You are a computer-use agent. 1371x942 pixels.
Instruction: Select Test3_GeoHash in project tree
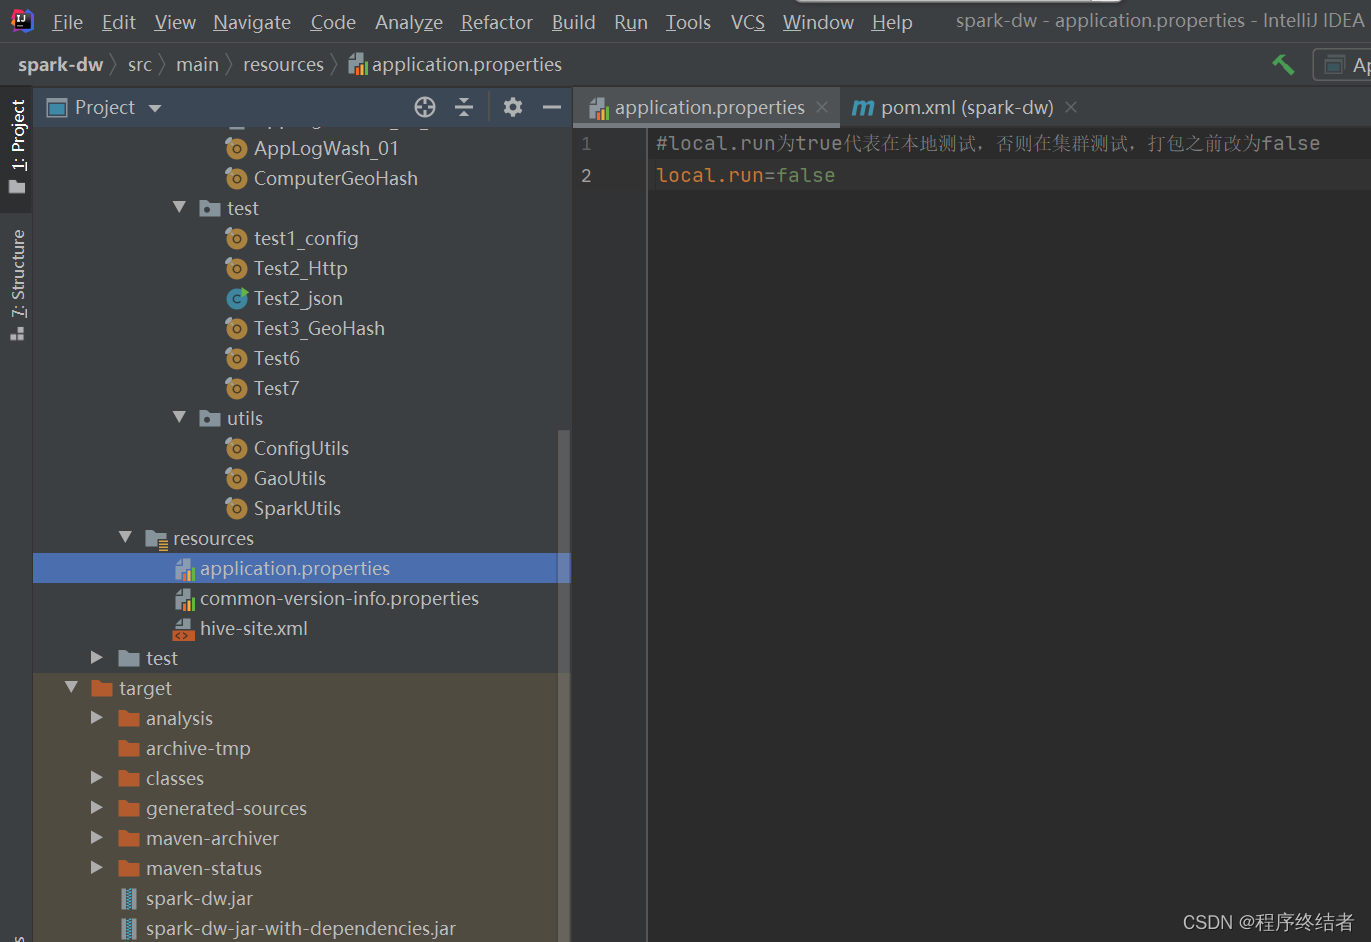[x=319, y=328]
